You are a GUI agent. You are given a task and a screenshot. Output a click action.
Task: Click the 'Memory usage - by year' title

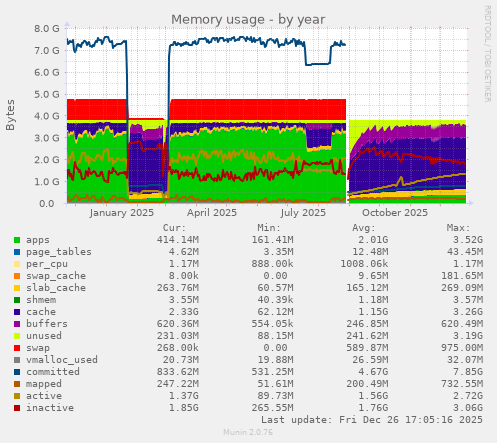[248, 20]
